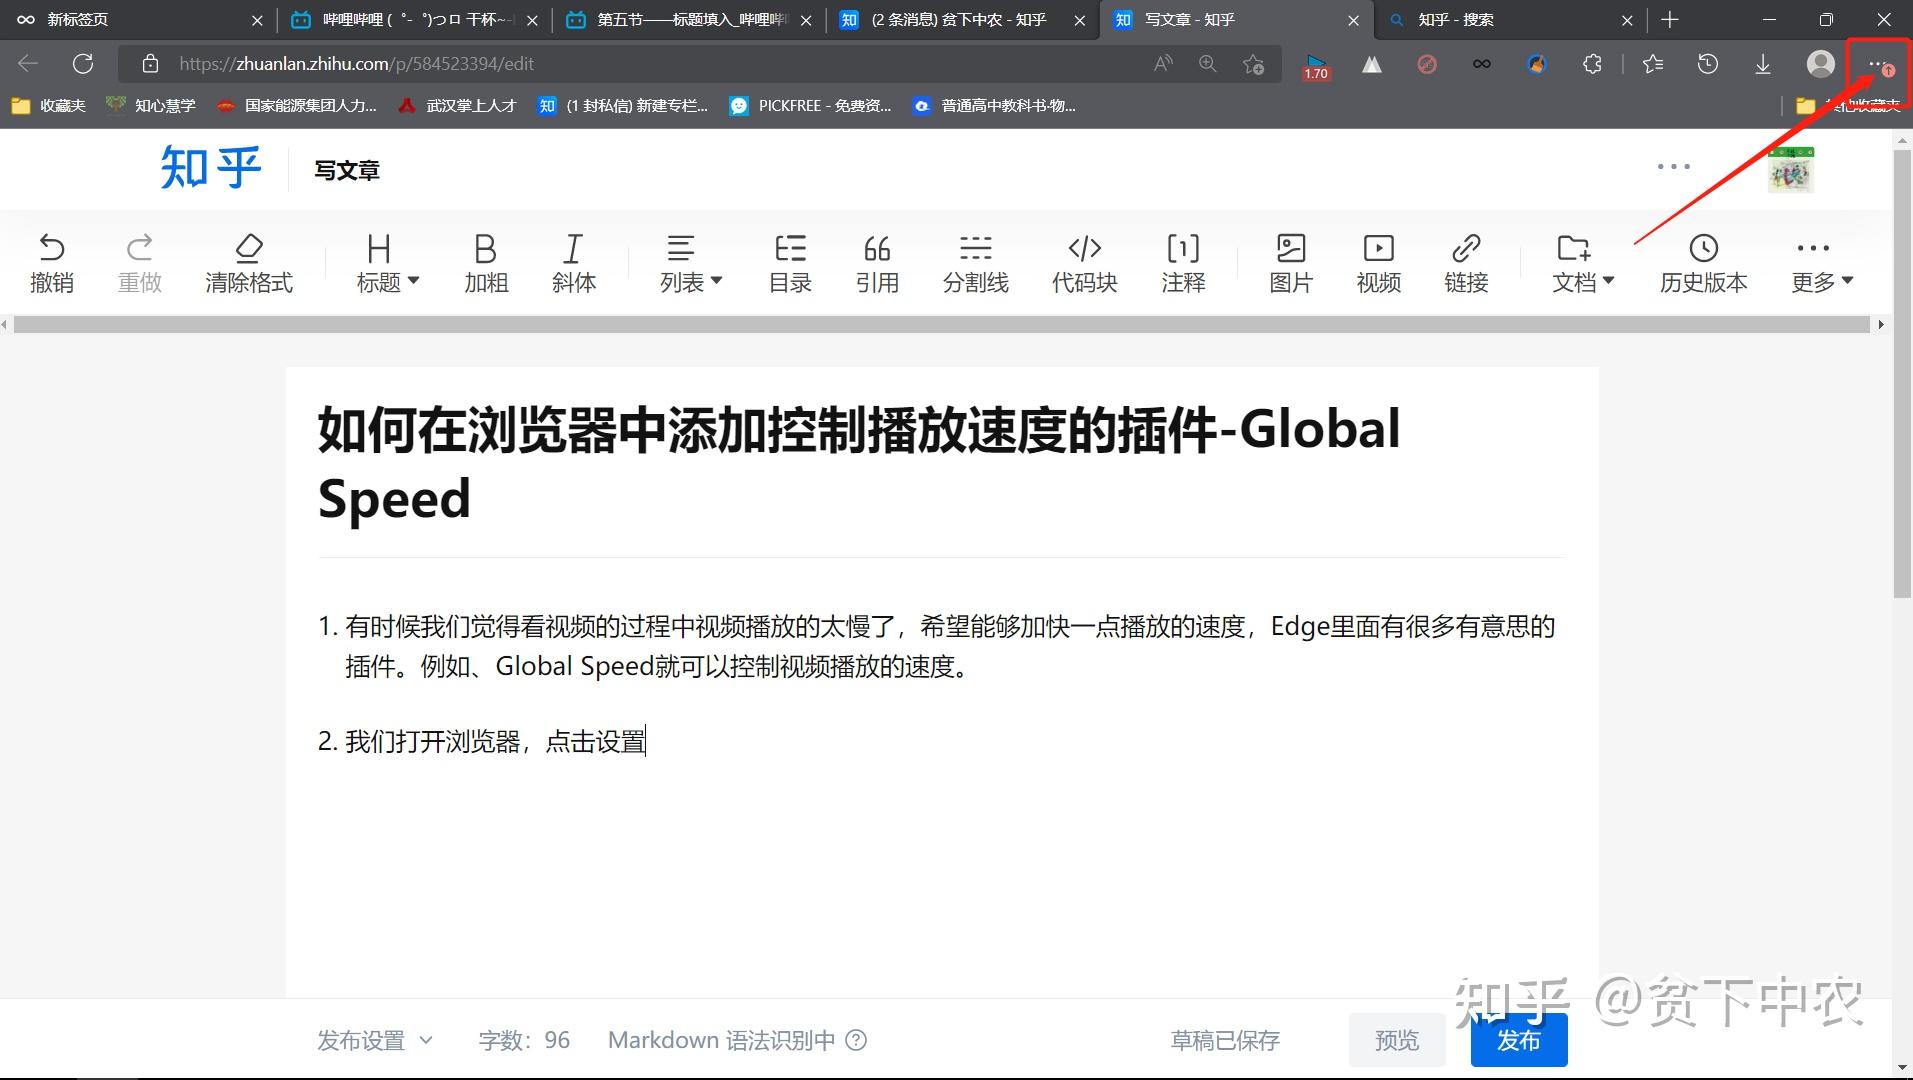Expand publish settings (发布设置)
1913x1080 pixels.
(375, 1040)
